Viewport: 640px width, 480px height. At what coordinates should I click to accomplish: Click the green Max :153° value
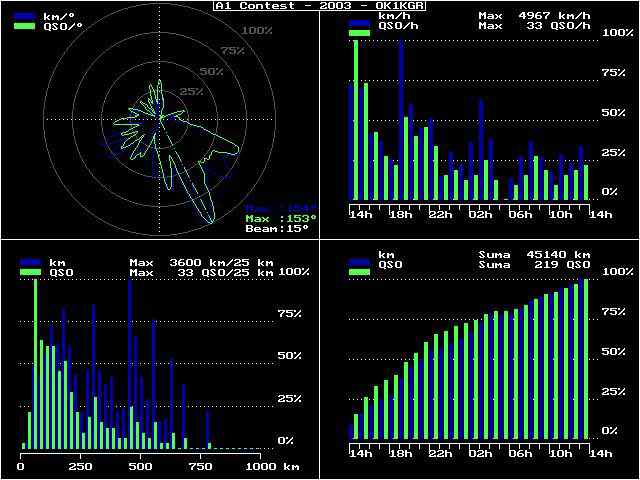point(281,218)
